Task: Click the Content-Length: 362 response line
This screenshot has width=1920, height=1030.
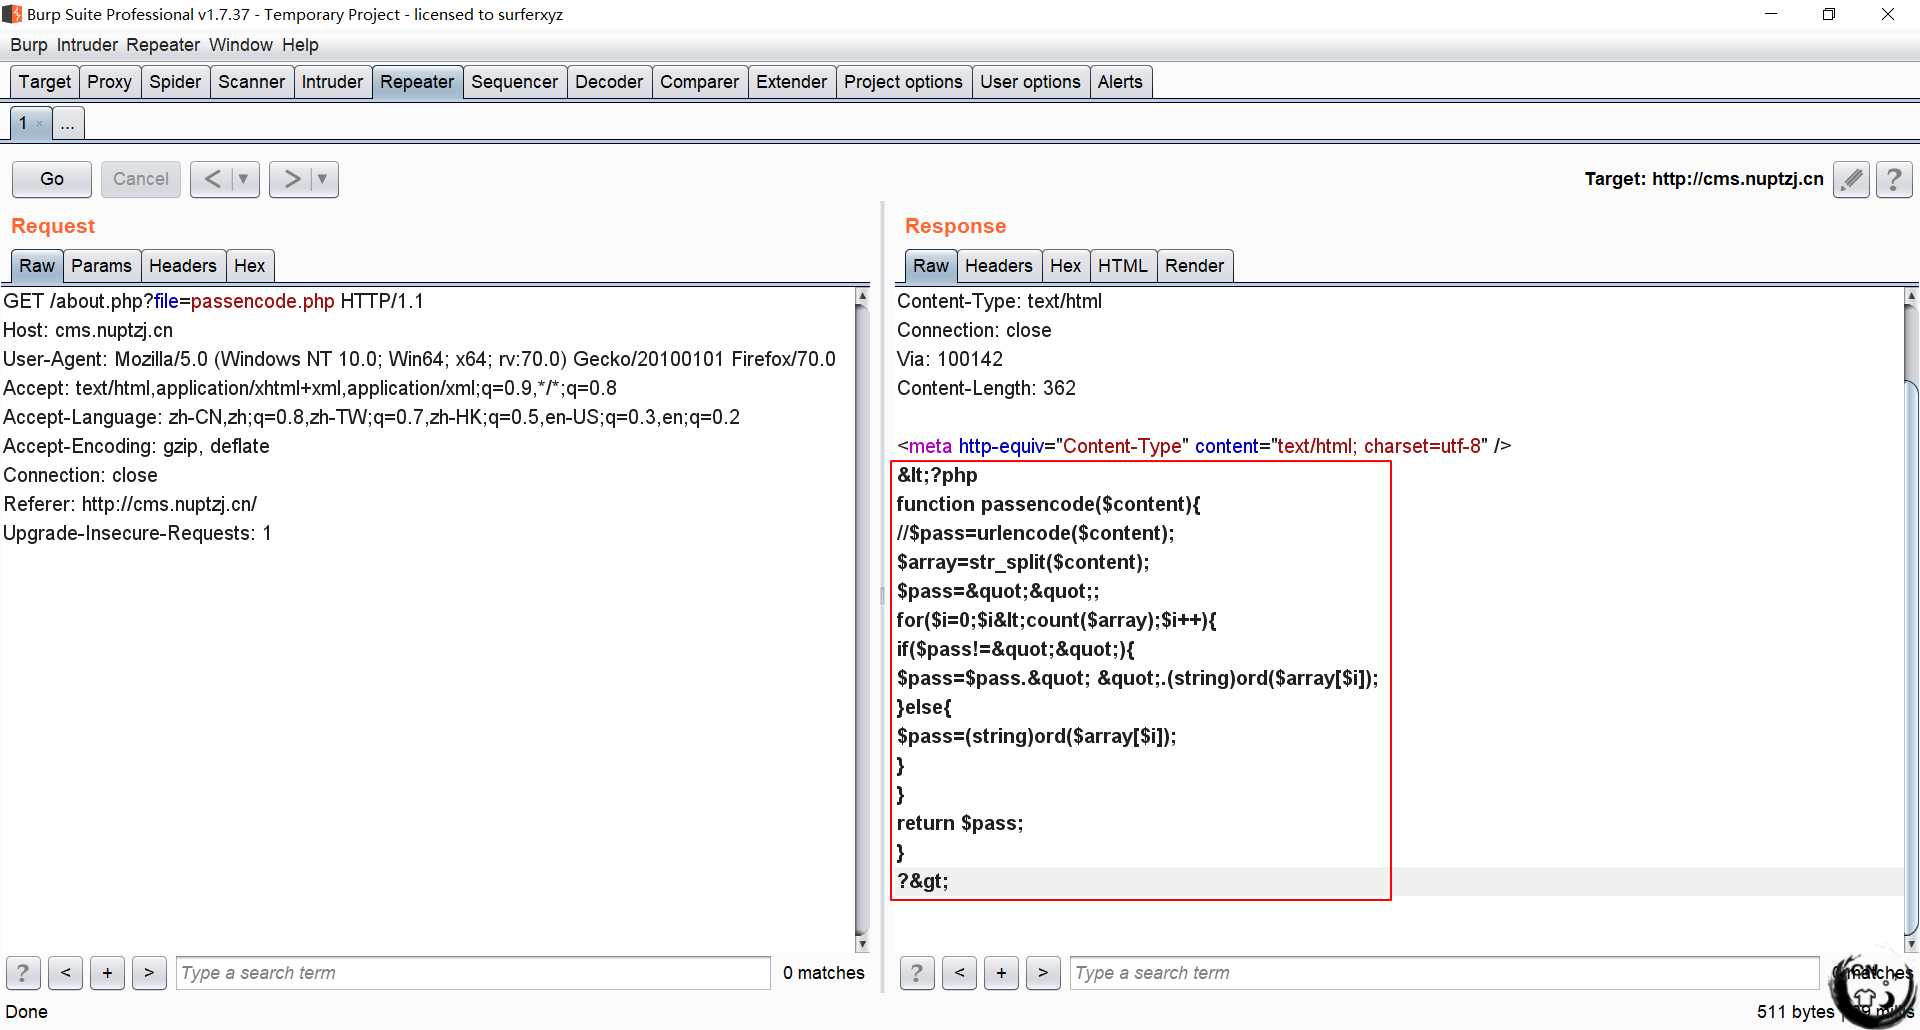Action: click(x=986, y=388)
